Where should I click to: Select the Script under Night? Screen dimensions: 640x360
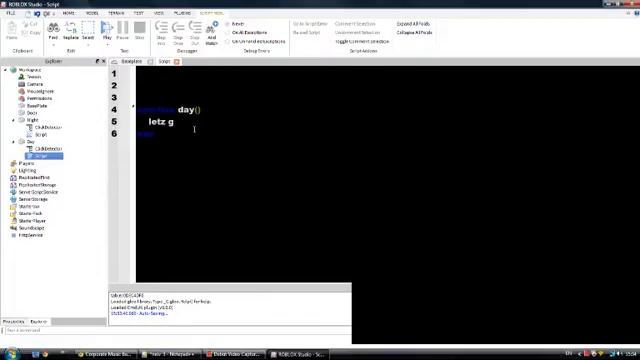tap(41, 135)
